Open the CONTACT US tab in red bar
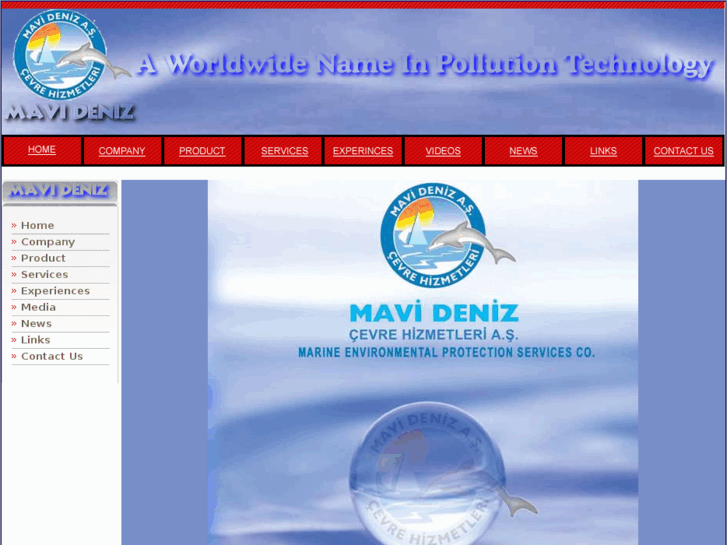The height and width of the screenshot is (545, 727). tap(683, 151)
